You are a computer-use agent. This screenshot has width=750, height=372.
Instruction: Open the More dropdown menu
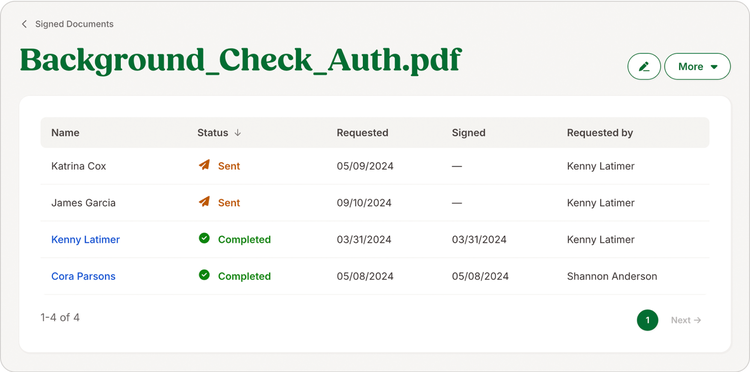pos(697,66)
